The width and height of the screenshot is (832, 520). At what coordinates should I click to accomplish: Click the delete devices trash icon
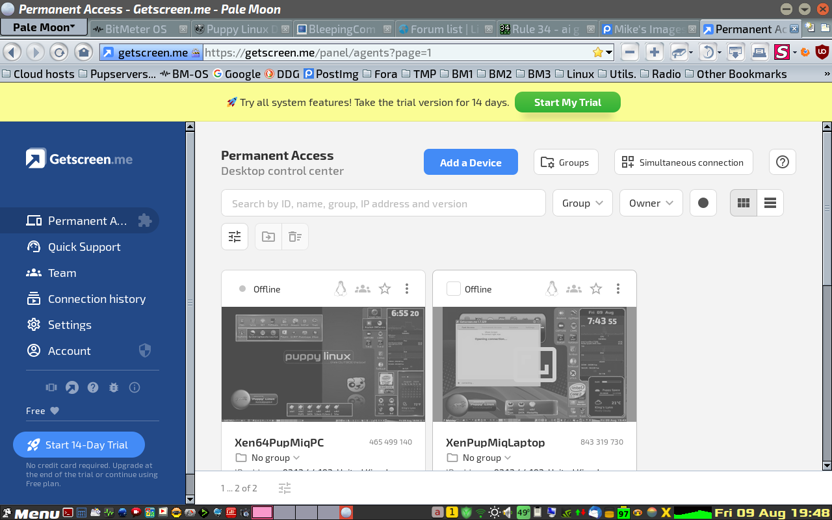[x=295, y=237]
